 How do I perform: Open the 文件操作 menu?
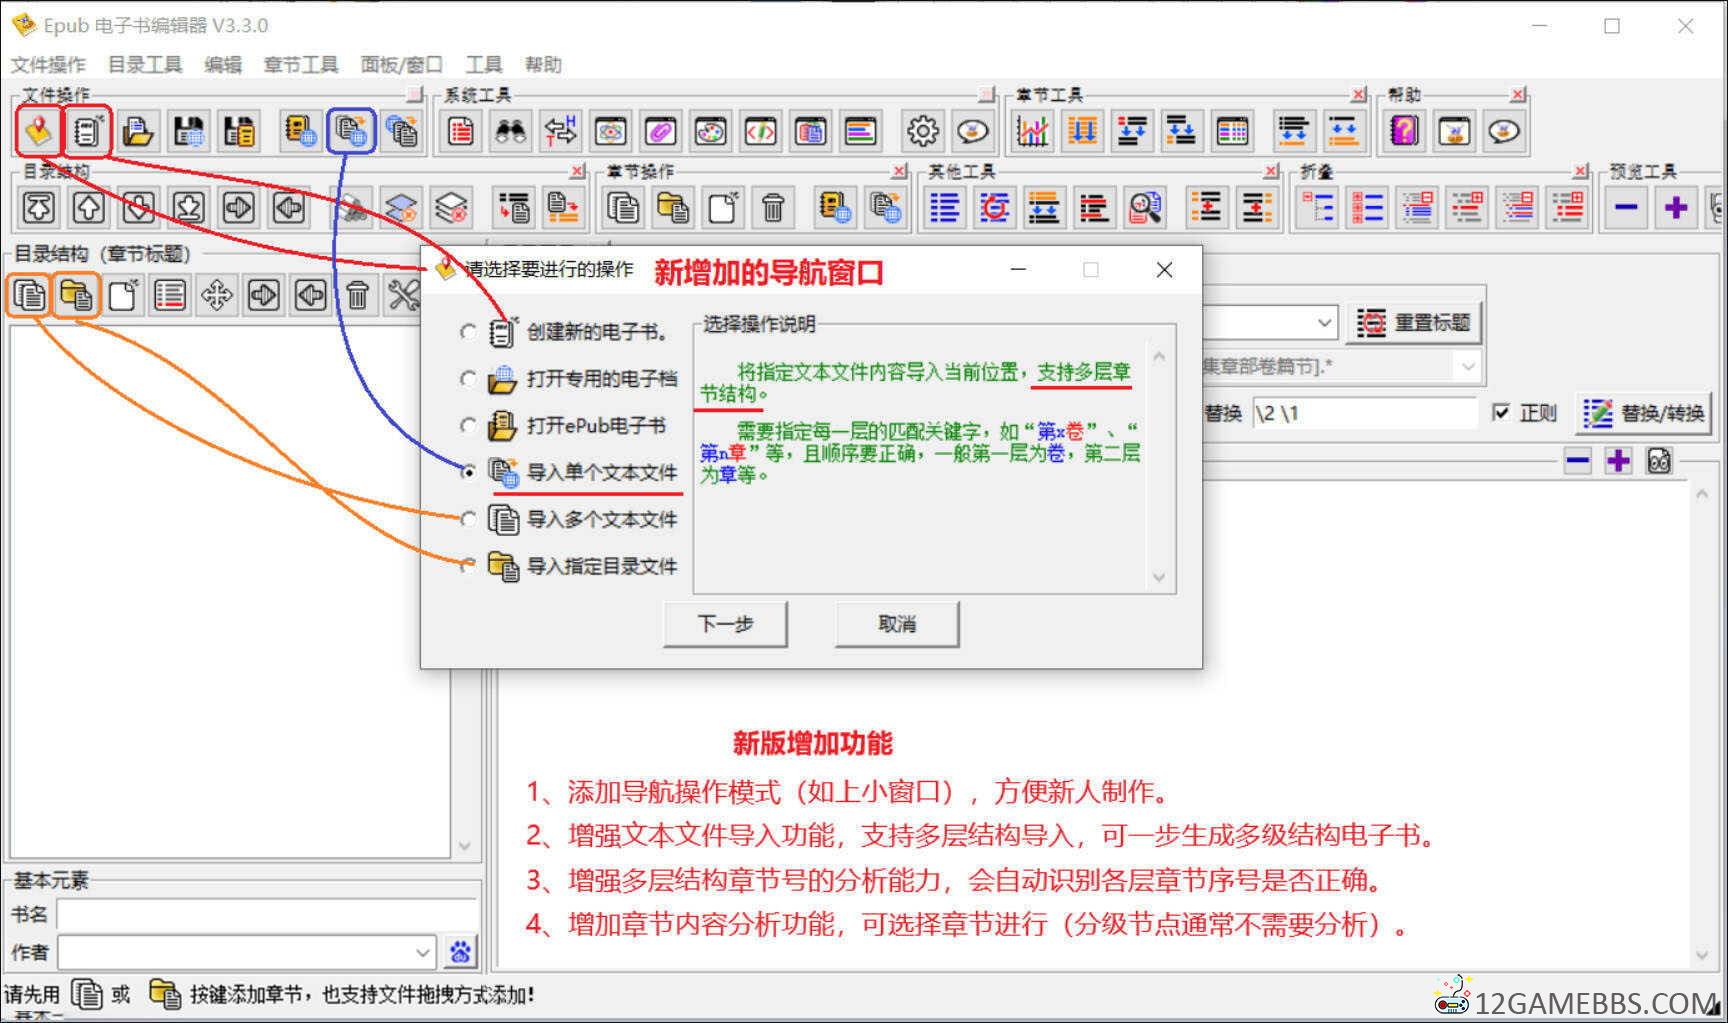(48, 64)
